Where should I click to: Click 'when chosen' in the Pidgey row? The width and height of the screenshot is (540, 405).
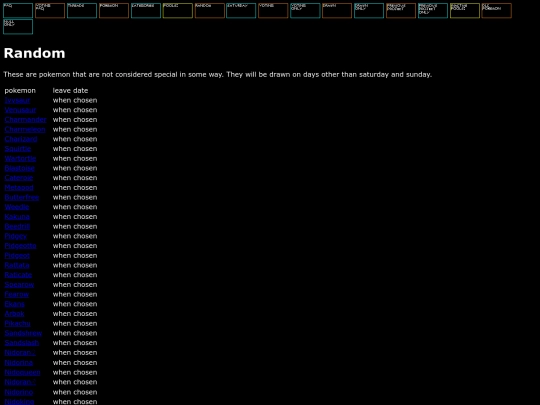(x=75, y=236)
